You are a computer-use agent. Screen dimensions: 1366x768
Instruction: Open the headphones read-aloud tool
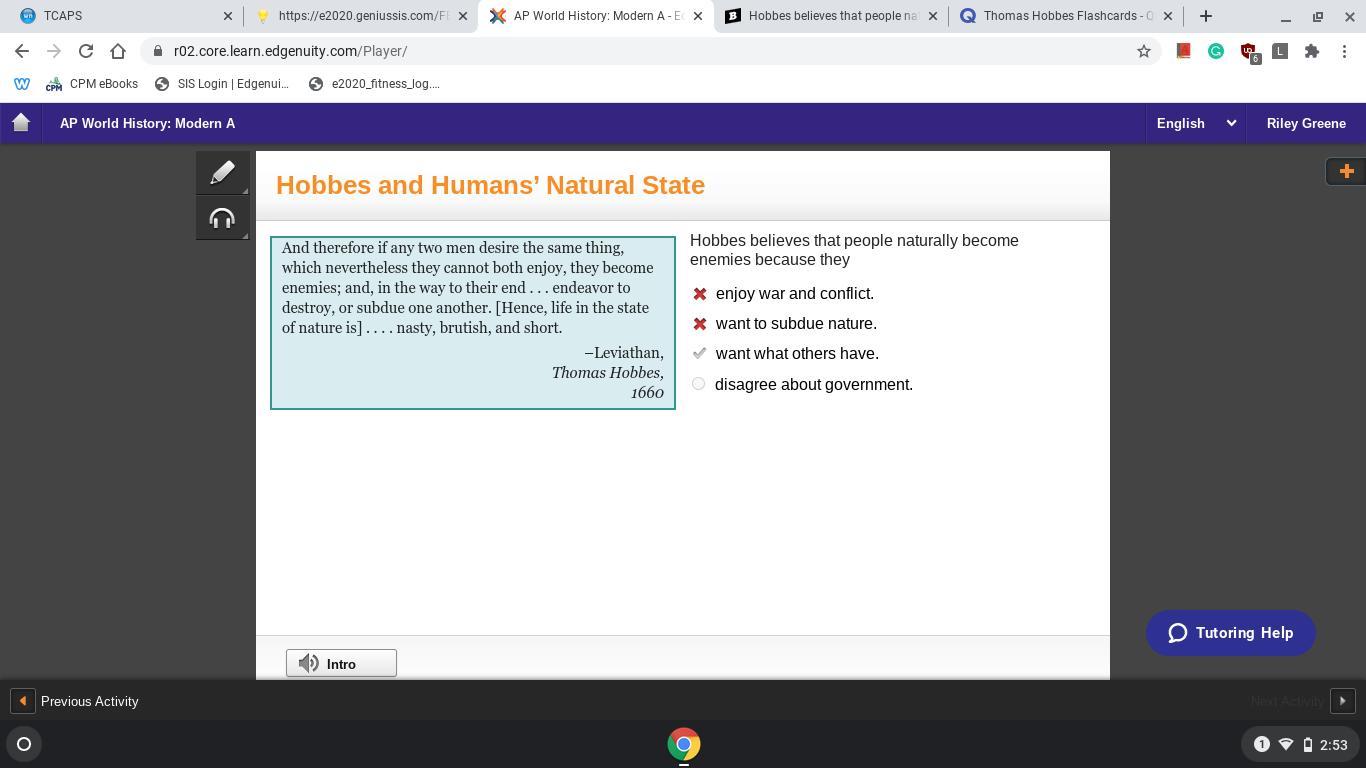tap(222, 218)
